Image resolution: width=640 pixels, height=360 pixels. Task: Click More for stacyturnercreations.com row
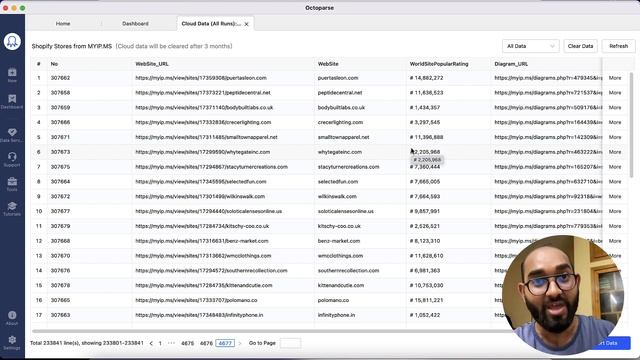click(615, 167)
